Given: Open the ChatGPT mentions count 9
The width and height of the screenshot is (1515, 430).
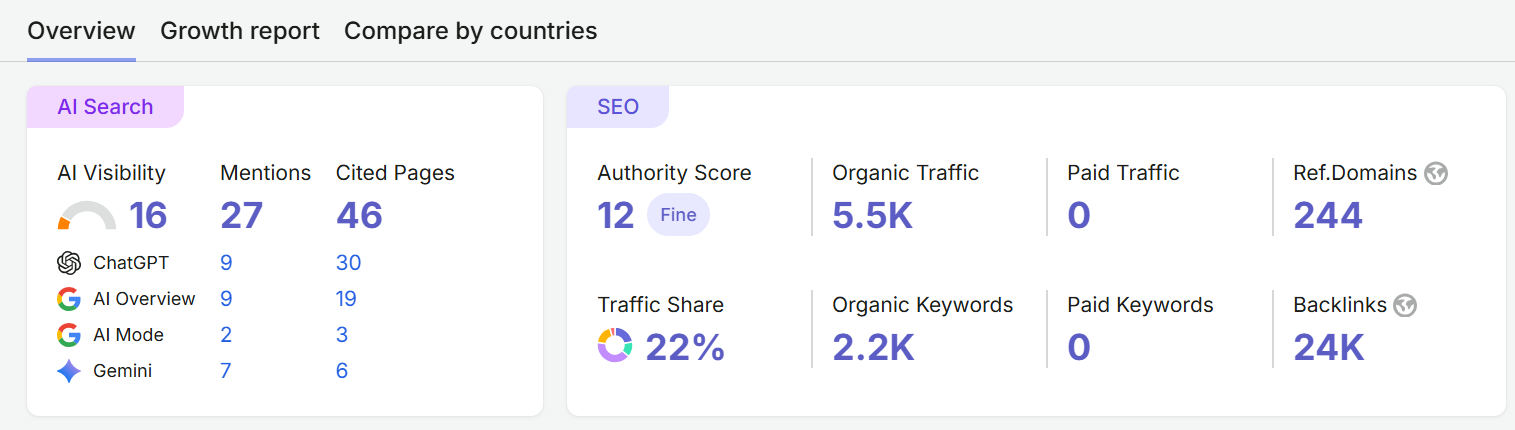Looking at the screenshot, I should (226, 263).
